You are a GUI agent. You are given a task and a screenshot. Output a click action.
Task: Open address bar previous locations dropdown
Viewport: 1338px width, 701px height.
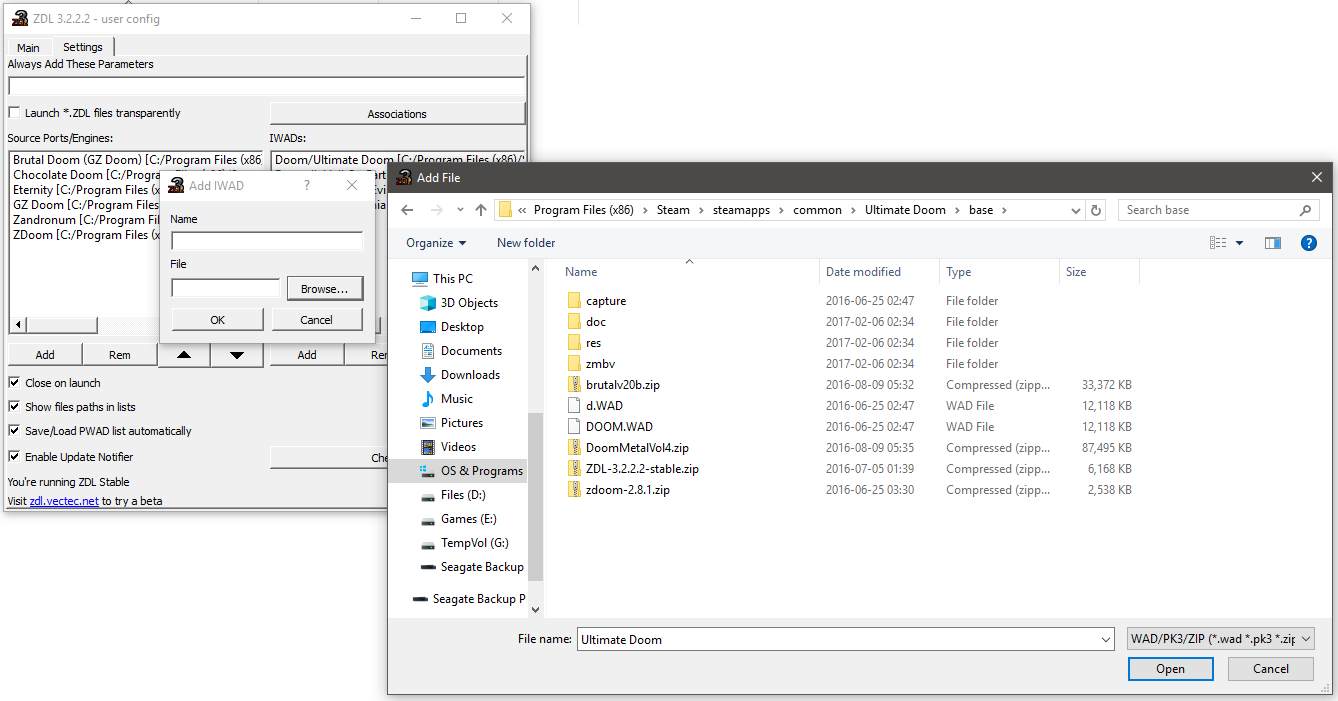[x=1075, y=210]
